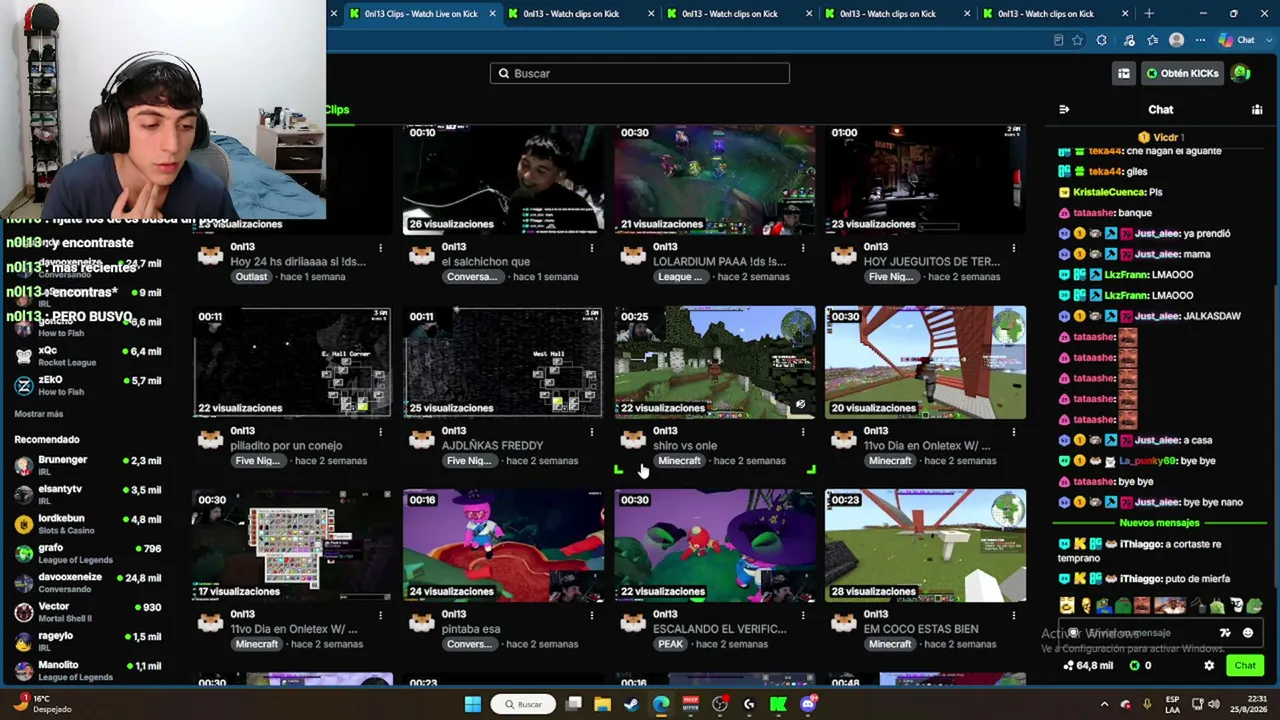Open options menu for 'AJDLÑKAS FREDDY' clip

click(x=591, y=432)
